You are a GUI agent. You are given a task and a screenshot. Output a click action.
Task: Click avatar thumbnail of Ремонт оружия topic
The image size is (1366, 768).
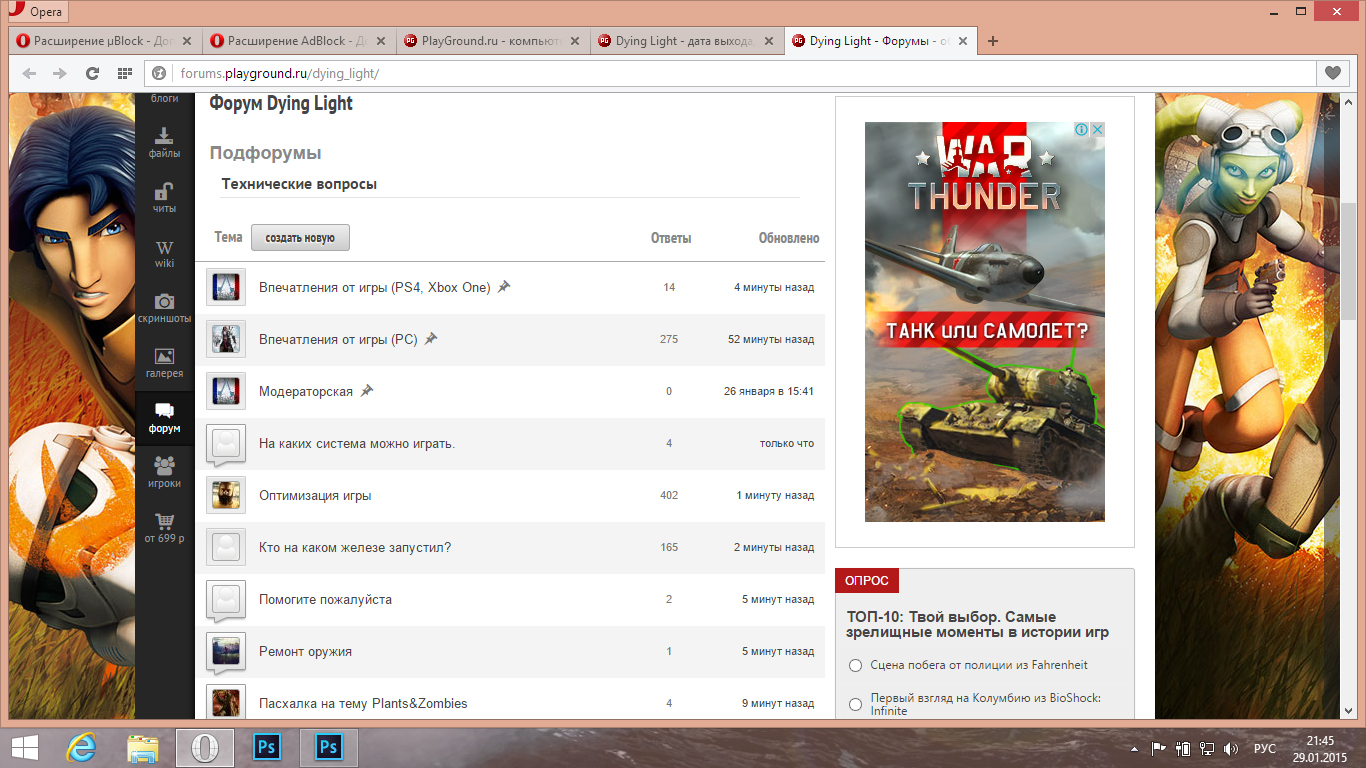(226, 652)
